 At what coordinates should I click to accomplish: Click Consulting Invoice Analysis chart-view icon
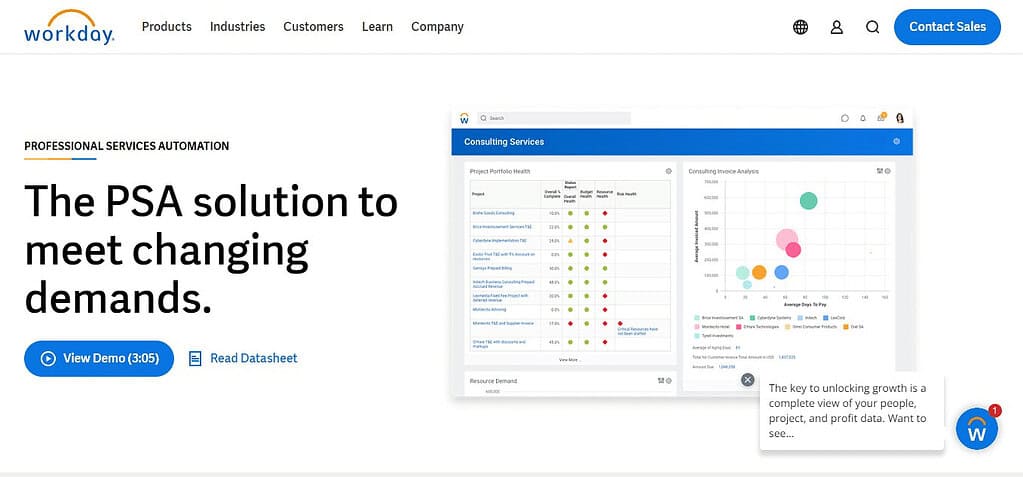pos(880,171)
